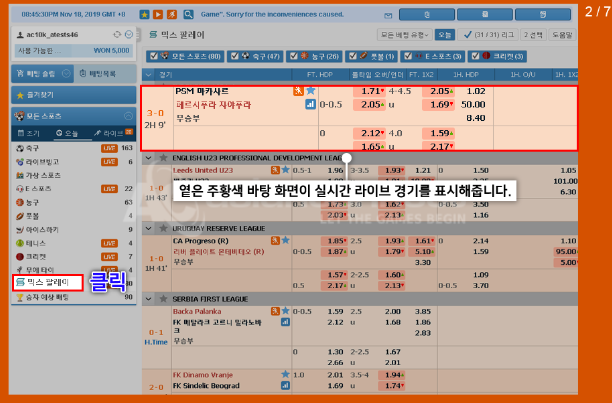Select 축구 in sports sidebar

[32, 148]
